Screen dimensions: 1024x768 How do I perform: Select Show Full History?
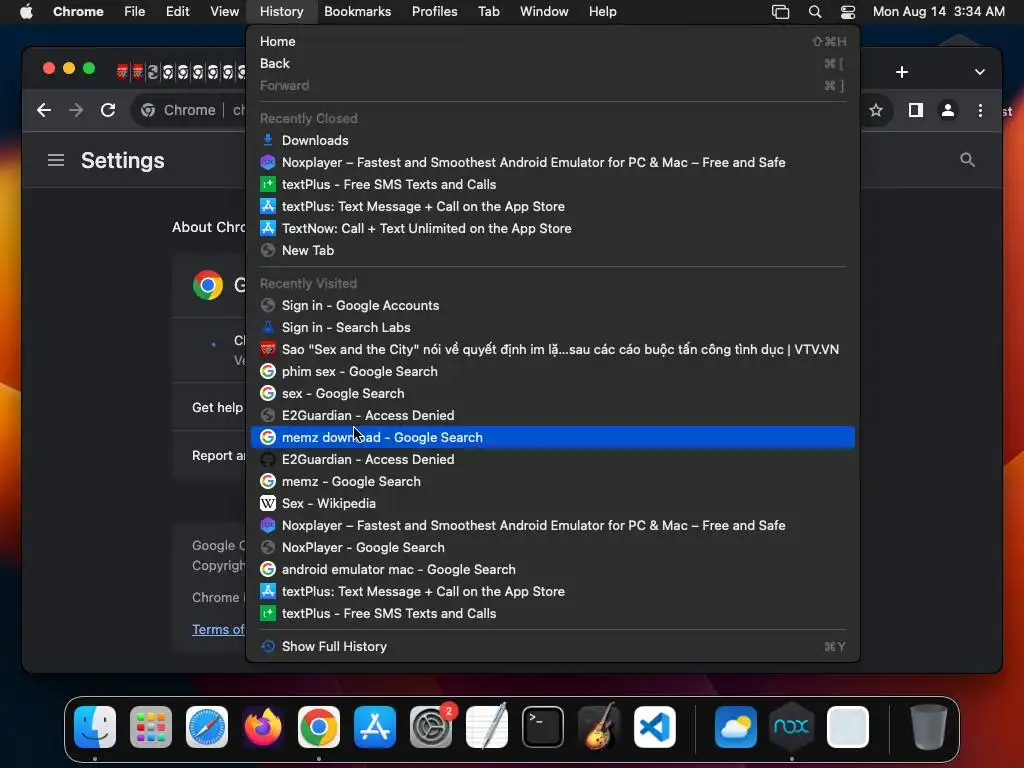tap(552, 647)
